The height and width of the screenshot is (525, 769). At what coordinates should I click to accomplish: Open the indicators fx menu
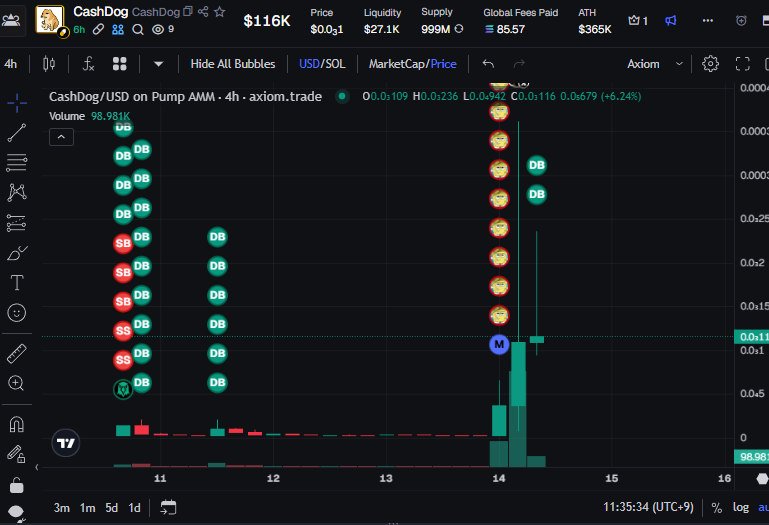pos(88,64)
